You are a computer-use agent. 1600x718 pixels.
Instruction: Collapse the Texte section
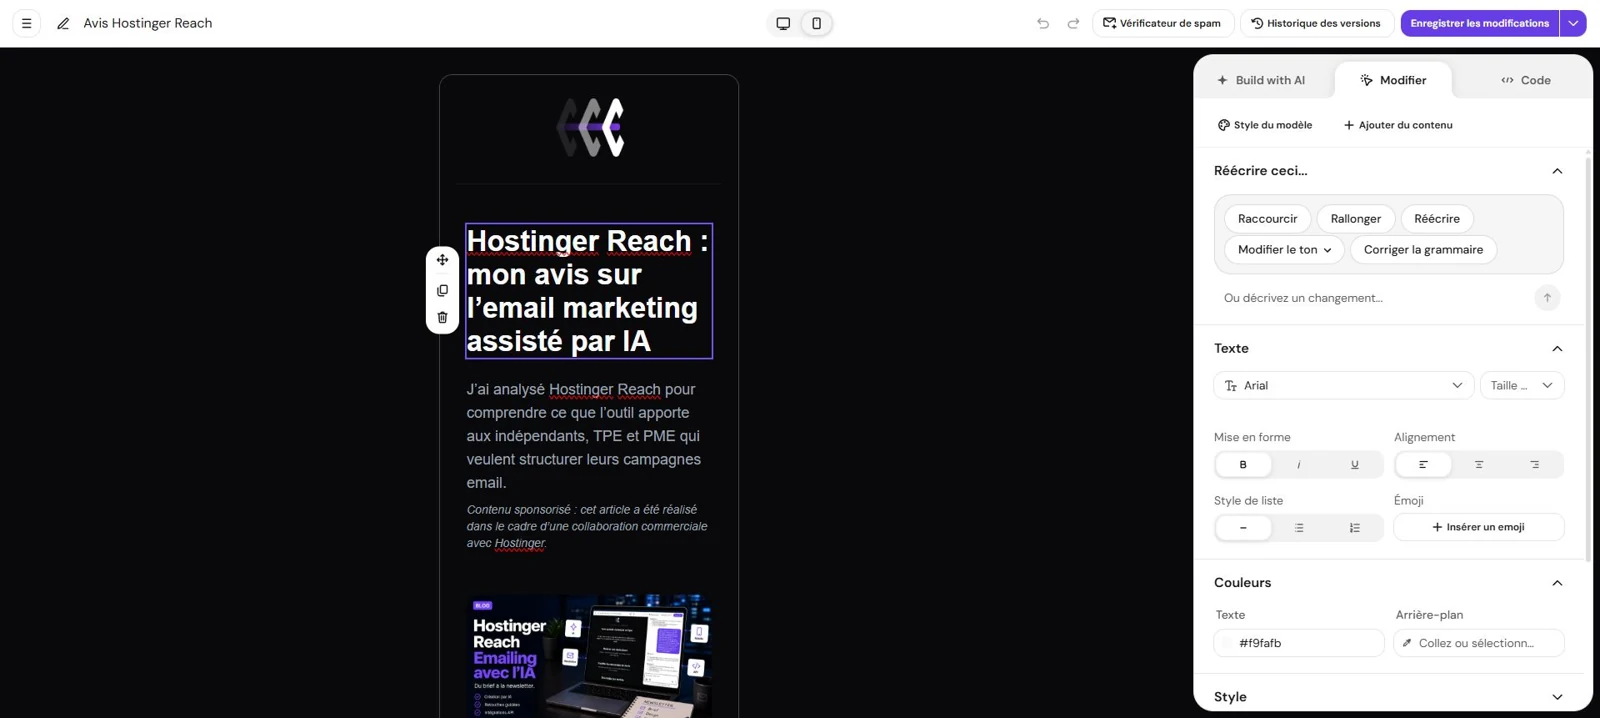1557,349
